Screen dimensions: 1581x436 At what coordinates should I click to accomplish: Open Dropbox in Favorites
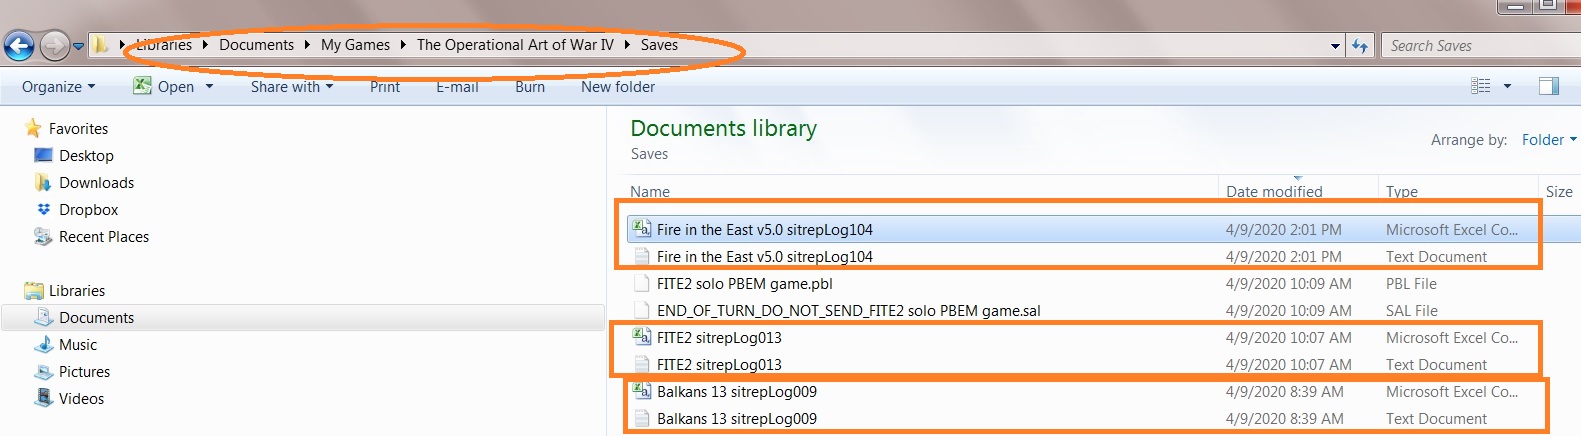[x=88, y=210]
